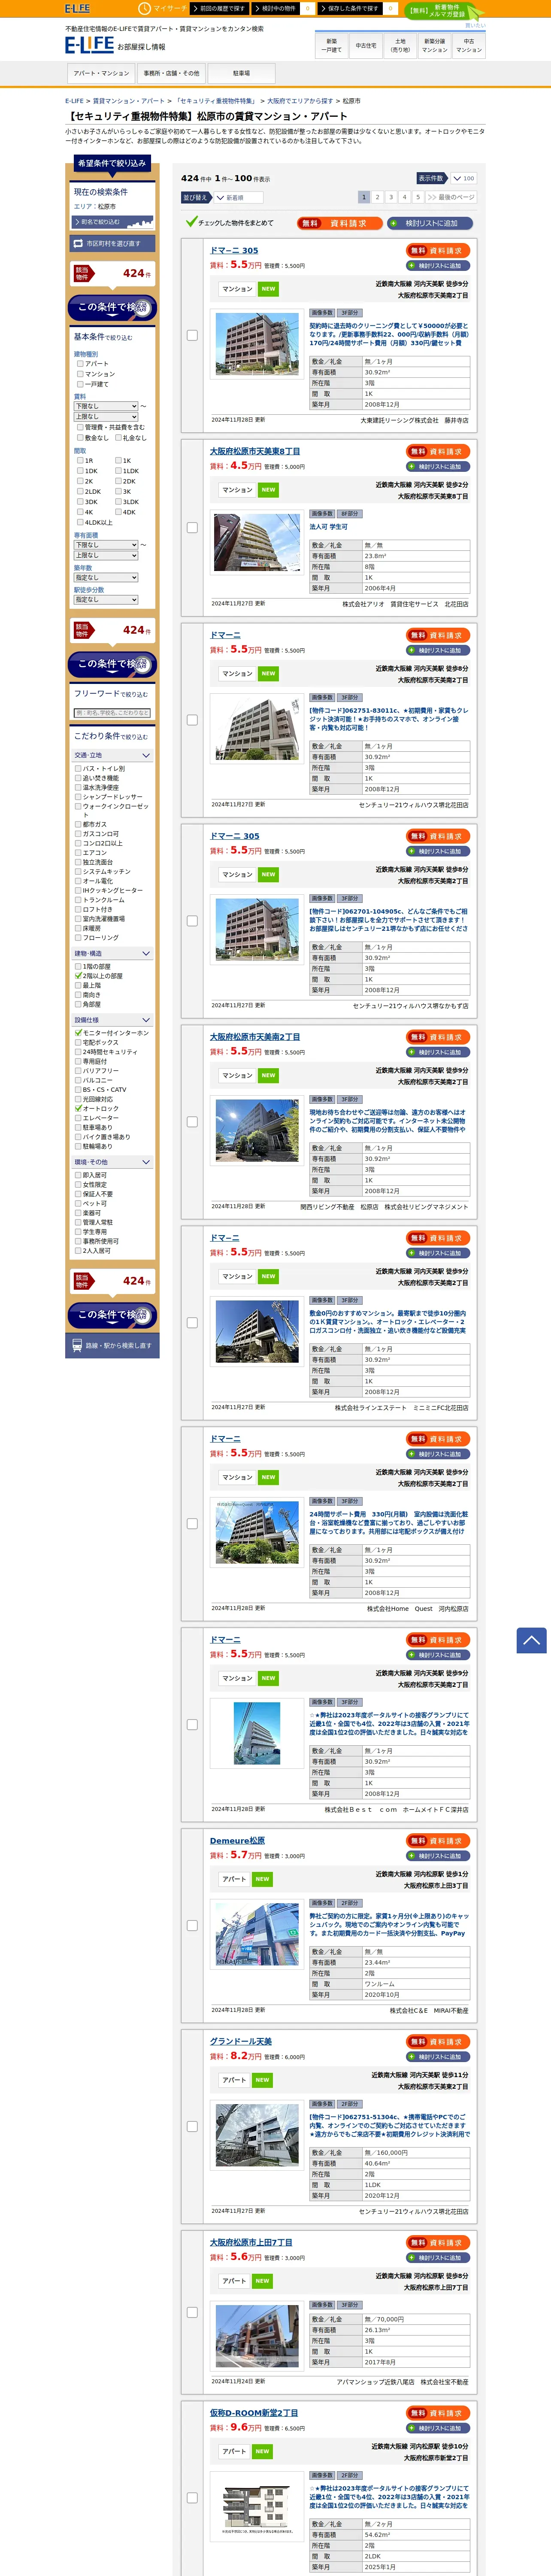The width and height of the screenshot is (551, 2576).
Task: Click この条件で検索 button above 路線・駅から検索し直す
Action: [112, 1314]
